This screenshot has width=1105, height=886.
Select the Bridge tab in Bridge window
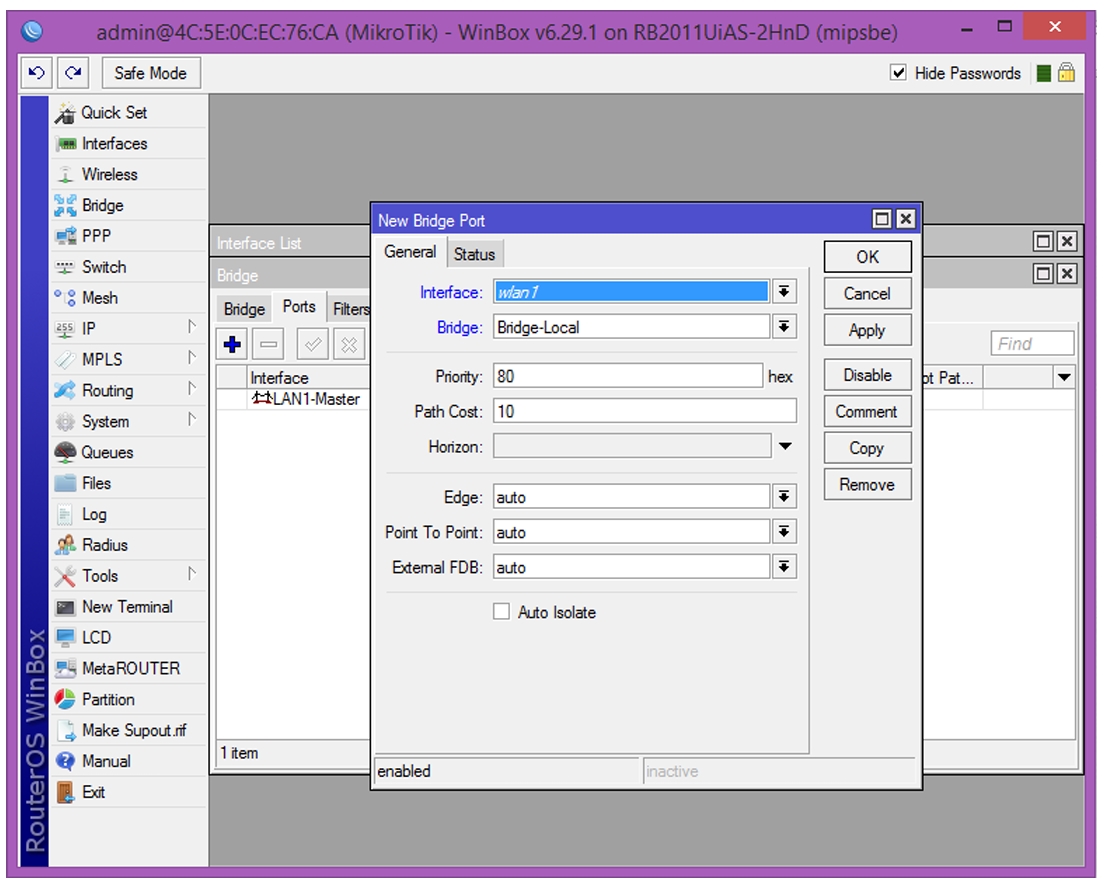(244, 309)
